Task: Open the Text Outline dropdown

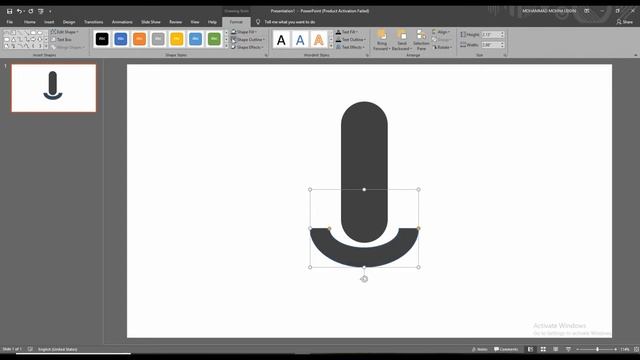Action: click(x=351, y=40)
